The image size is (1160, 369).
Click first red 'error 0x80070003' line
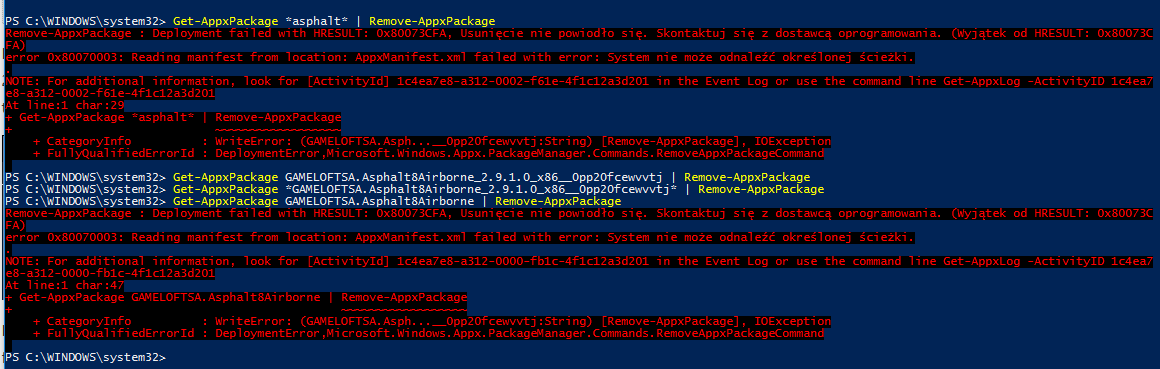[459, 57]
